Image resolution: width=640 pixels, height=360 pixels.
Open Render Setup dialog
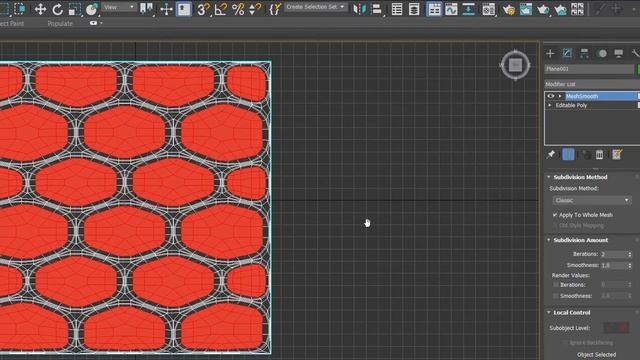point(509,9)
